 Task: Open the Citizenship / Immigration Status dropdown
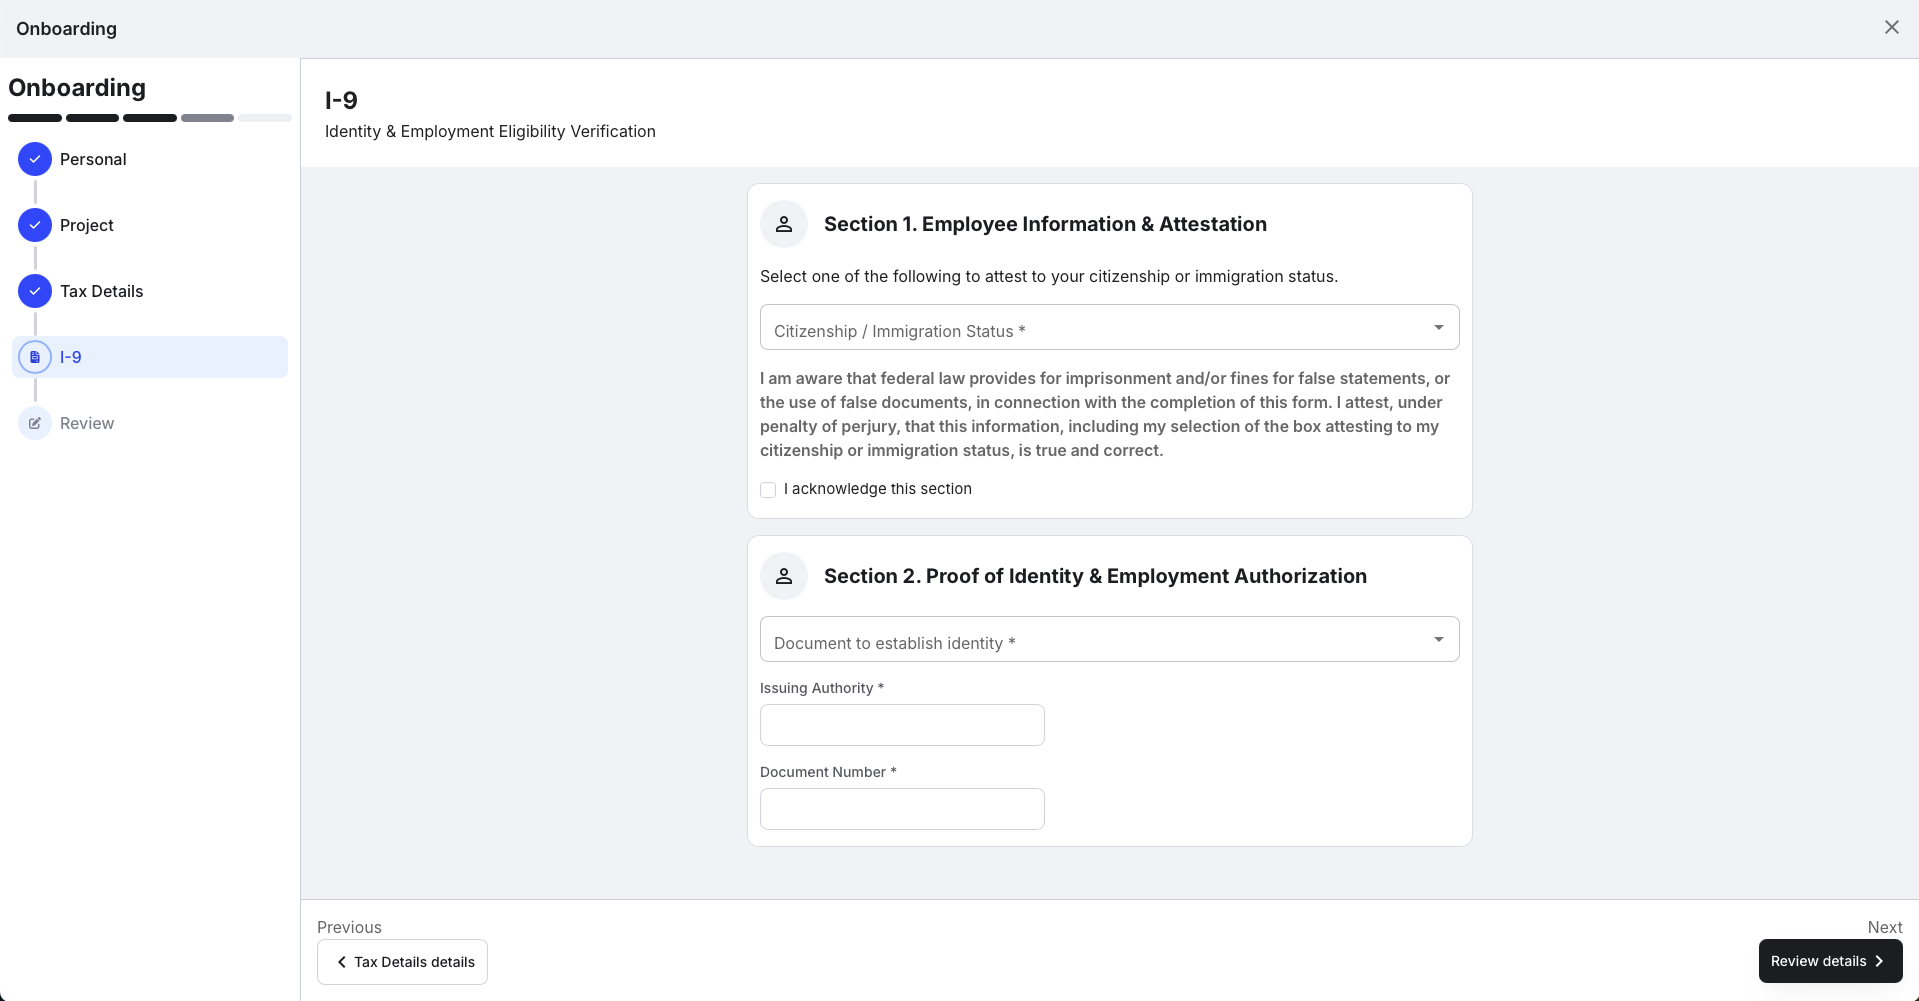(x=1109, y=327)
